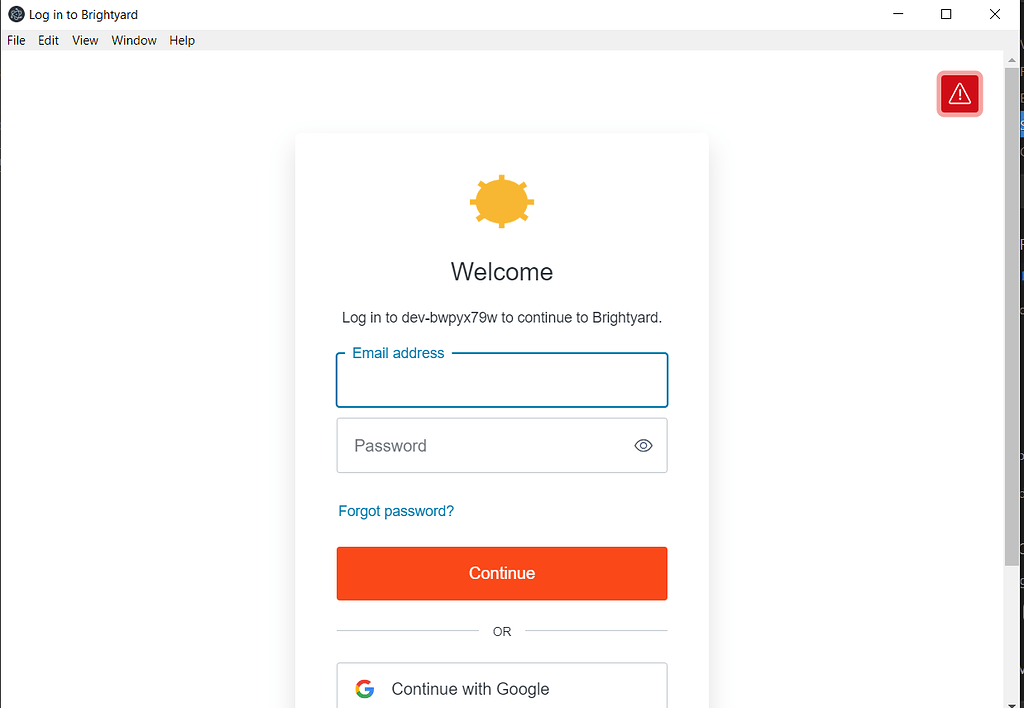Open the Window menu
This screenshot has width=1024, height=708.
pos(133,40)
